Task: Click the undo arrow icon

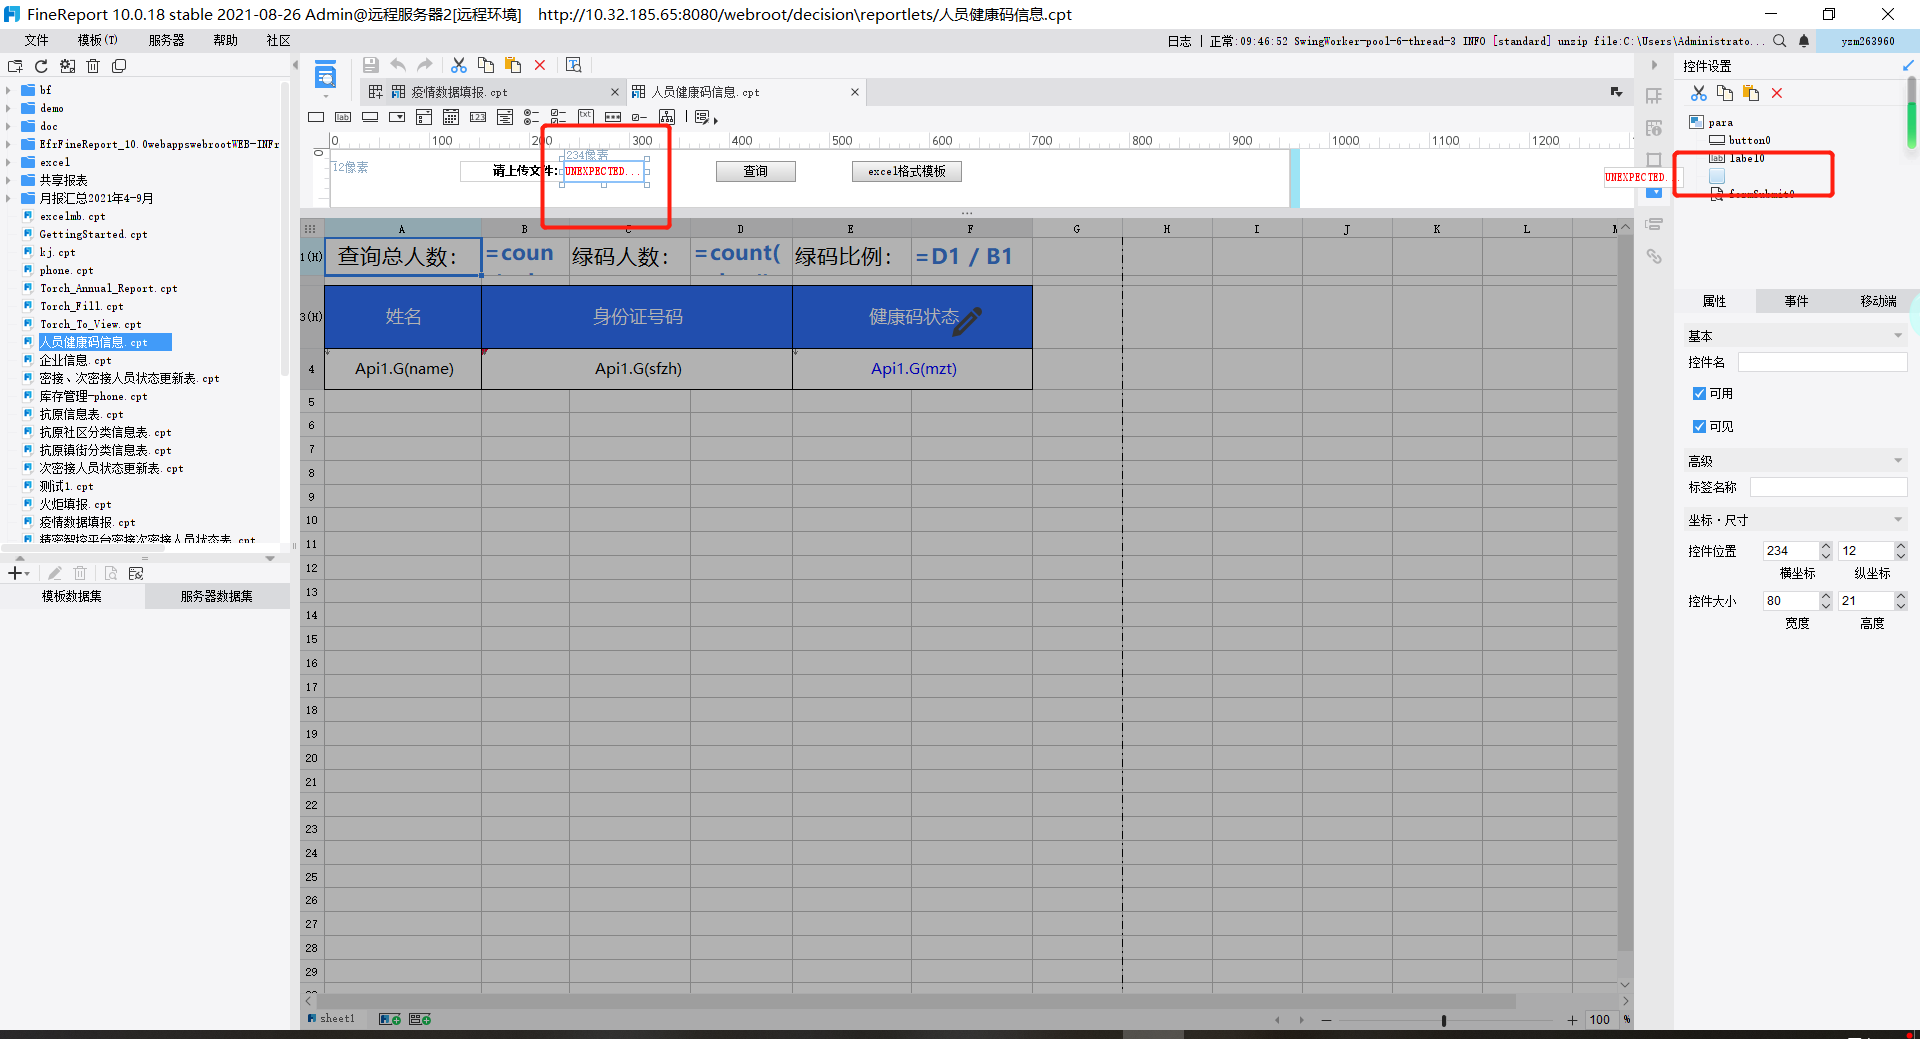Action: (x=398, y=65)
